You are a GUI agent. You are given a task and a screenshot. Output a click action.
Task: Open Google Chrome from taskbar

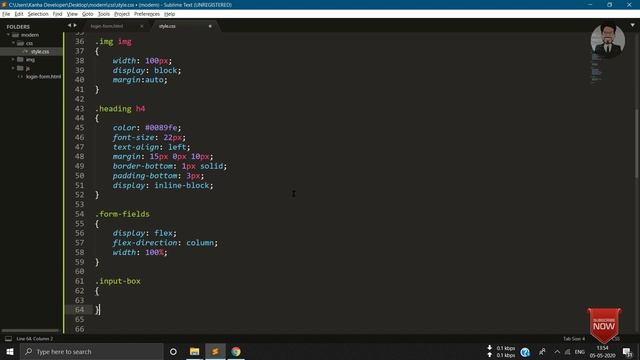click(x=236, y=351)
